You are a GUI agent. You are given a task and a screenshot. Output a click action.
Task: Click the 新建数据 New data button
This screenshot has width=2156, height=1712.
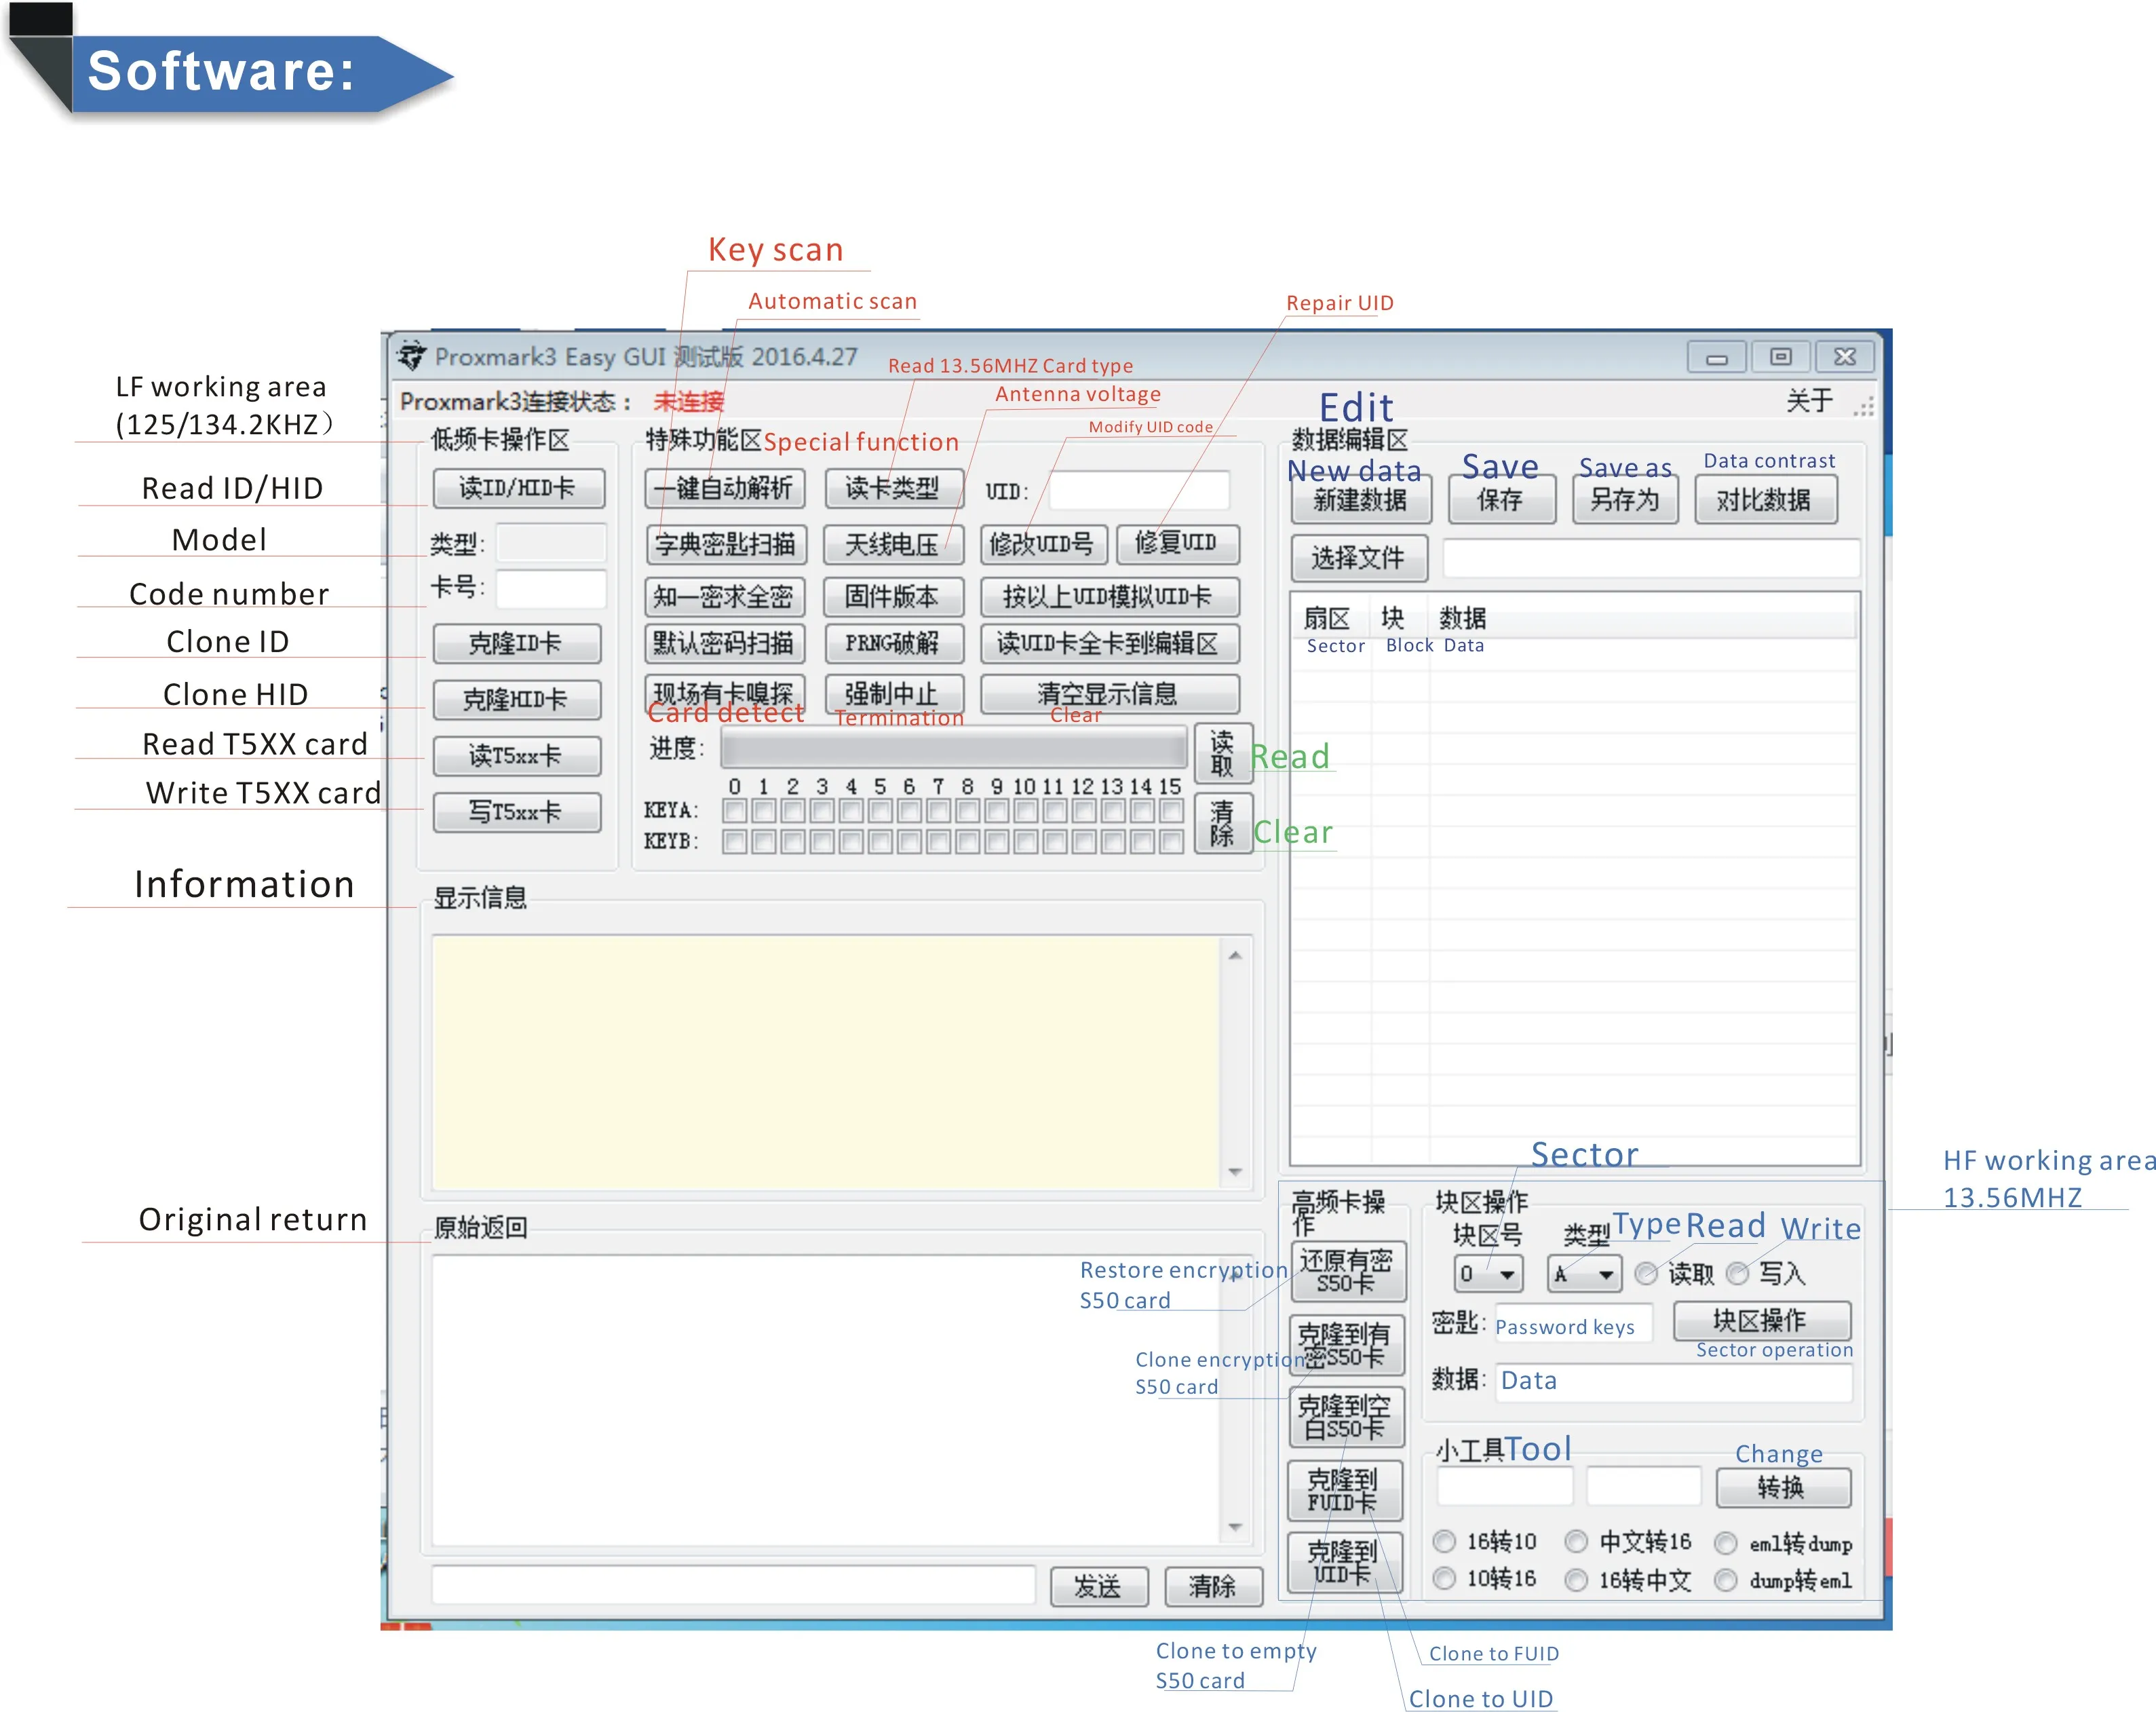1360,499
